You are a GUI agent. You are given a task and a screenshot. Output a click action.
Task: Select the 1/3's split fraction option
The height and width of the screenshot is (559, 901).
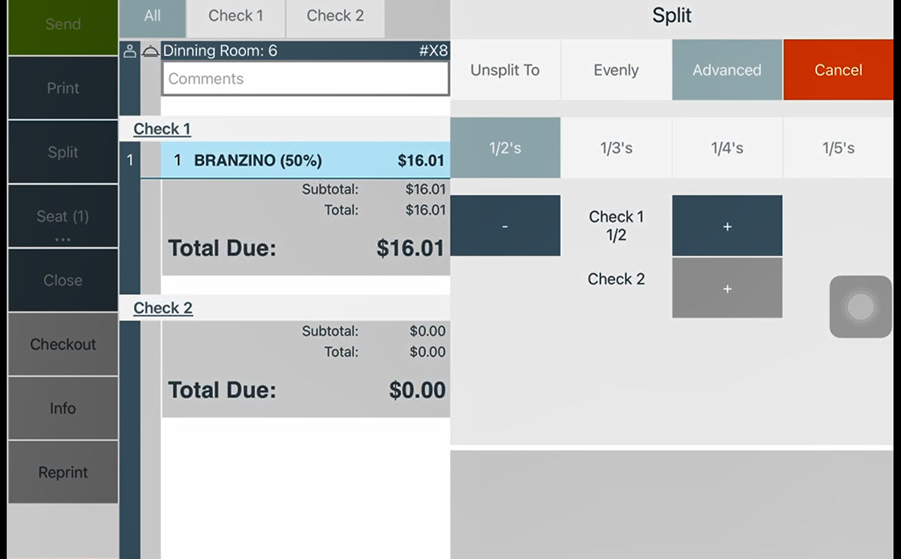pyautogui.click(x=616, y=148)
